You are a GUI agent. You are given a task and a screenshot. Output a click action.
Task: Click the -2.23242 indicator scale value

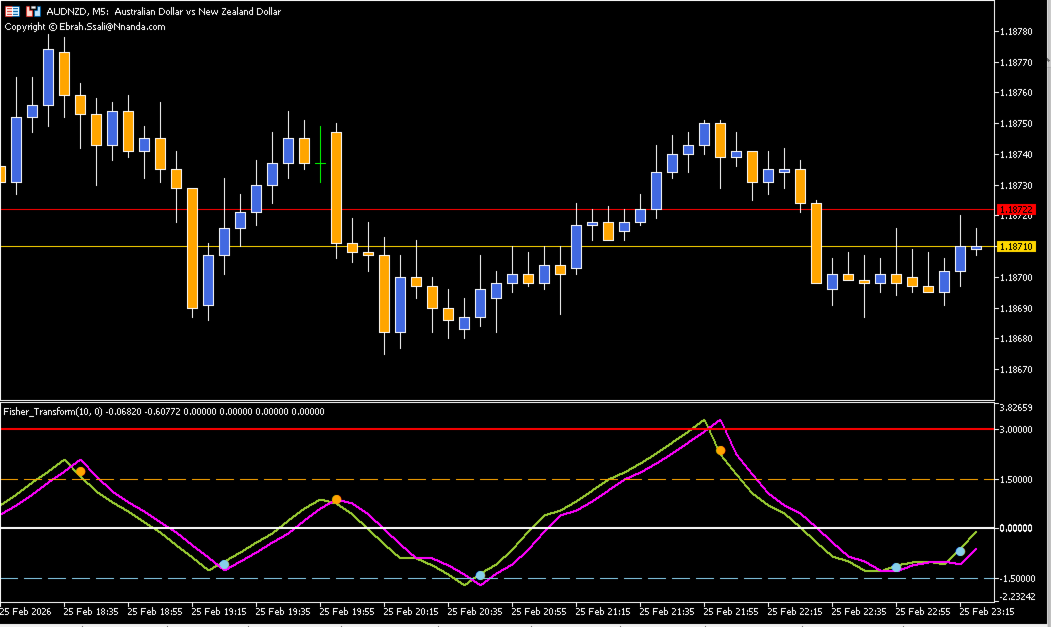point(1017,597)
